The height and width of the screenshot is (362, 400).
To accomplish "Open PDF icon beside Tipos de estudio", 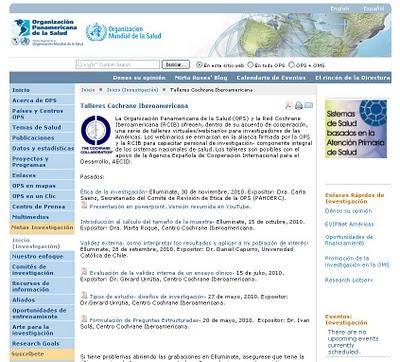I will [84, 295].
